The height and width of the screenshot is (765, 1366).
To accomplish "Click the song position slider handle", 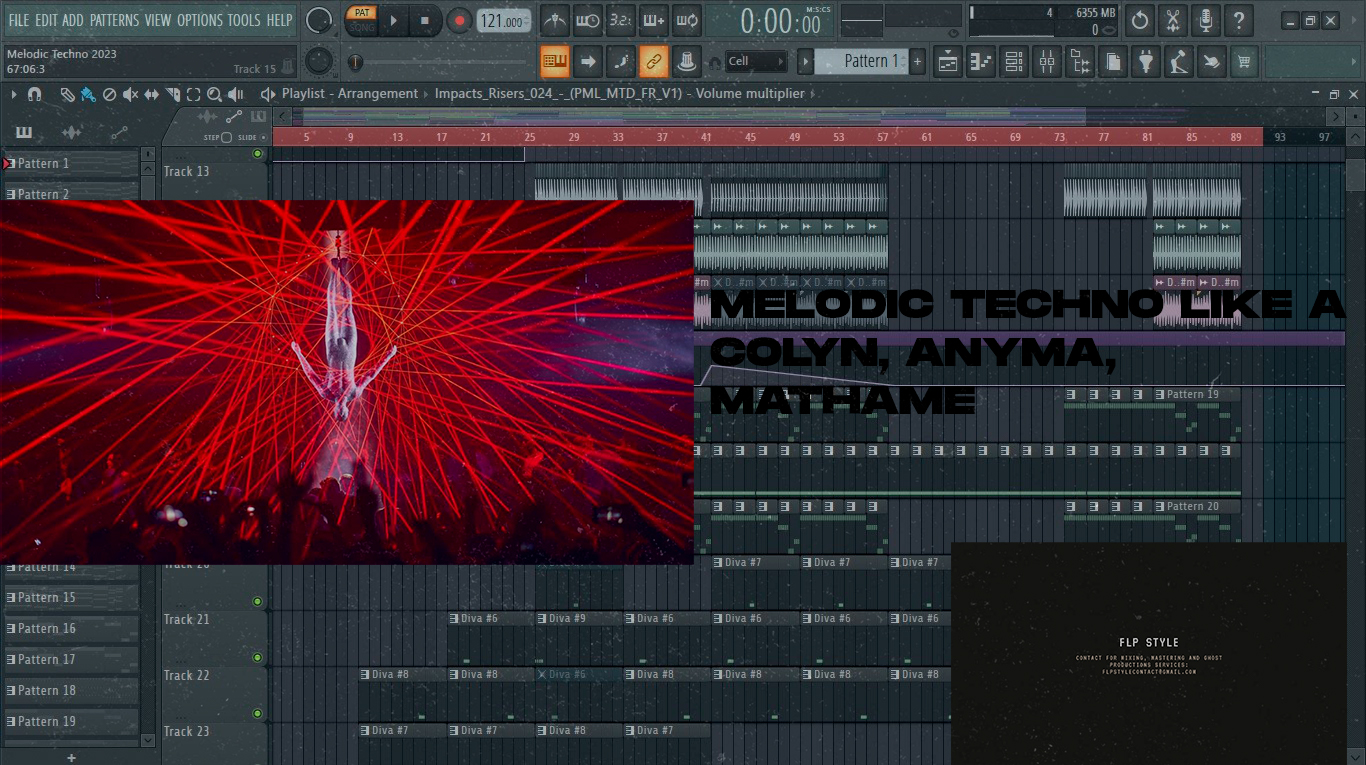I will coord(356,63).
